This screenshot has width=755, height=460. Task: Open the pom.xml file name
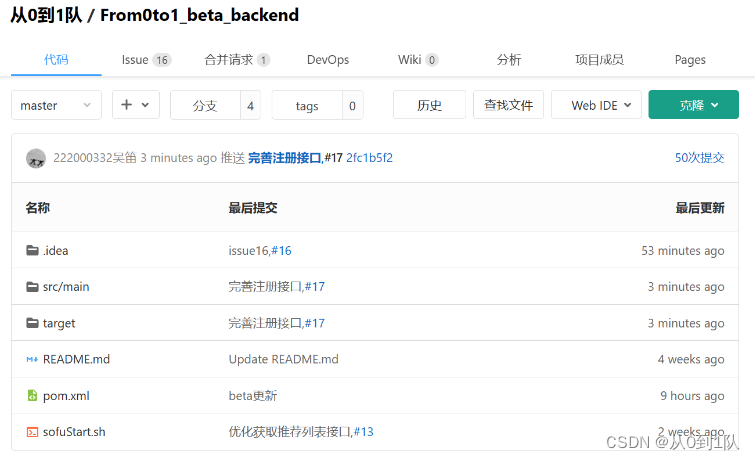[66, 396]
